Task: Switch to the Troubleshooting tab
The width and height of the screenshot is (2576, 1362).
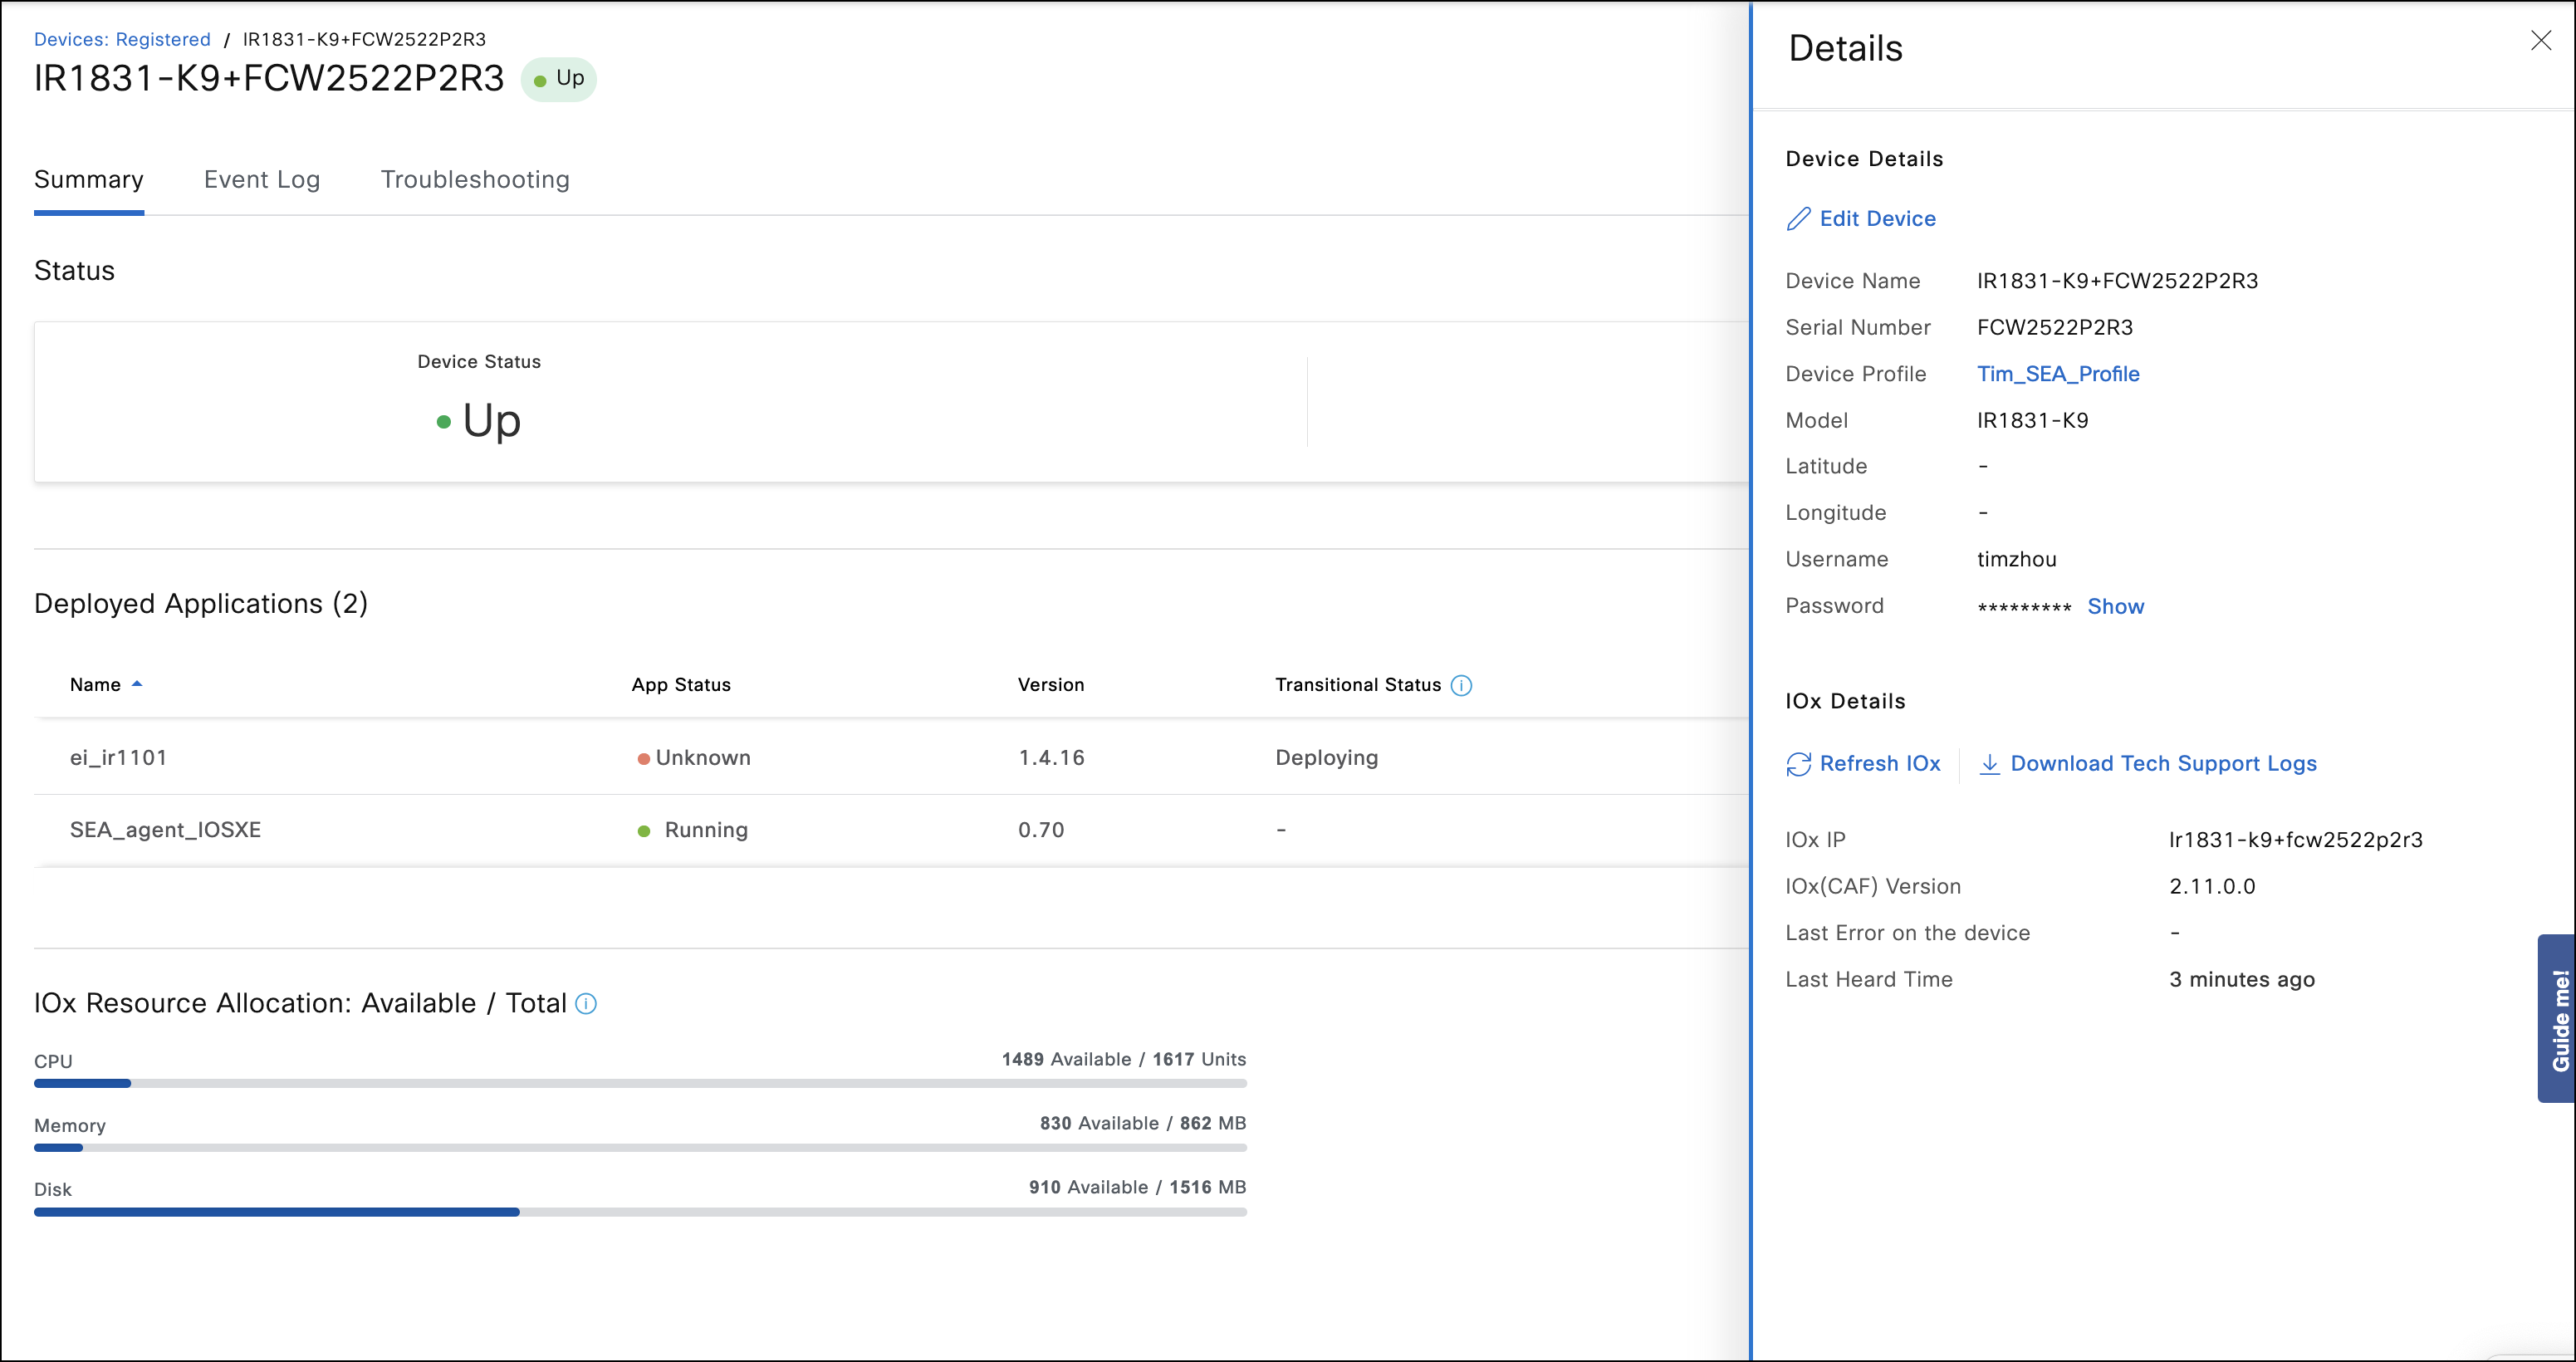Action: [474, 180]
